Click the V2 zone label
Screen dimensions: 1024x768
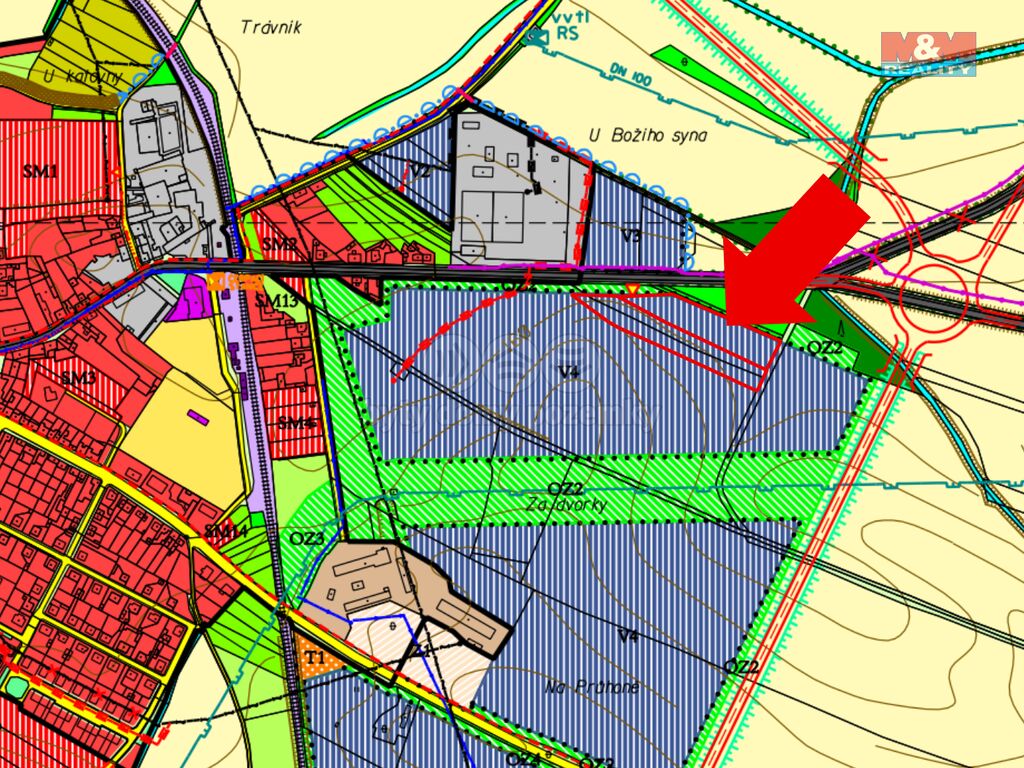point(421,172)
